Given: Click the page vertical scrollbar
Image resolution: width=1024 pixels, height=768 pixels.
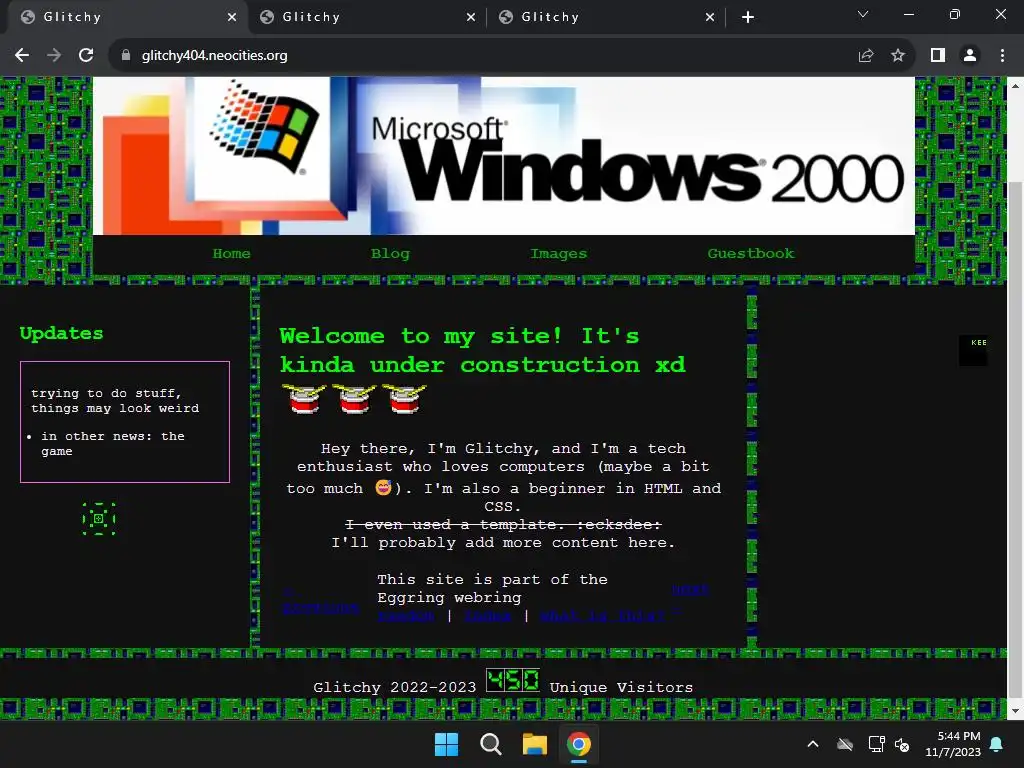Looking at the screenshot, I should (x=1016, y=438).
